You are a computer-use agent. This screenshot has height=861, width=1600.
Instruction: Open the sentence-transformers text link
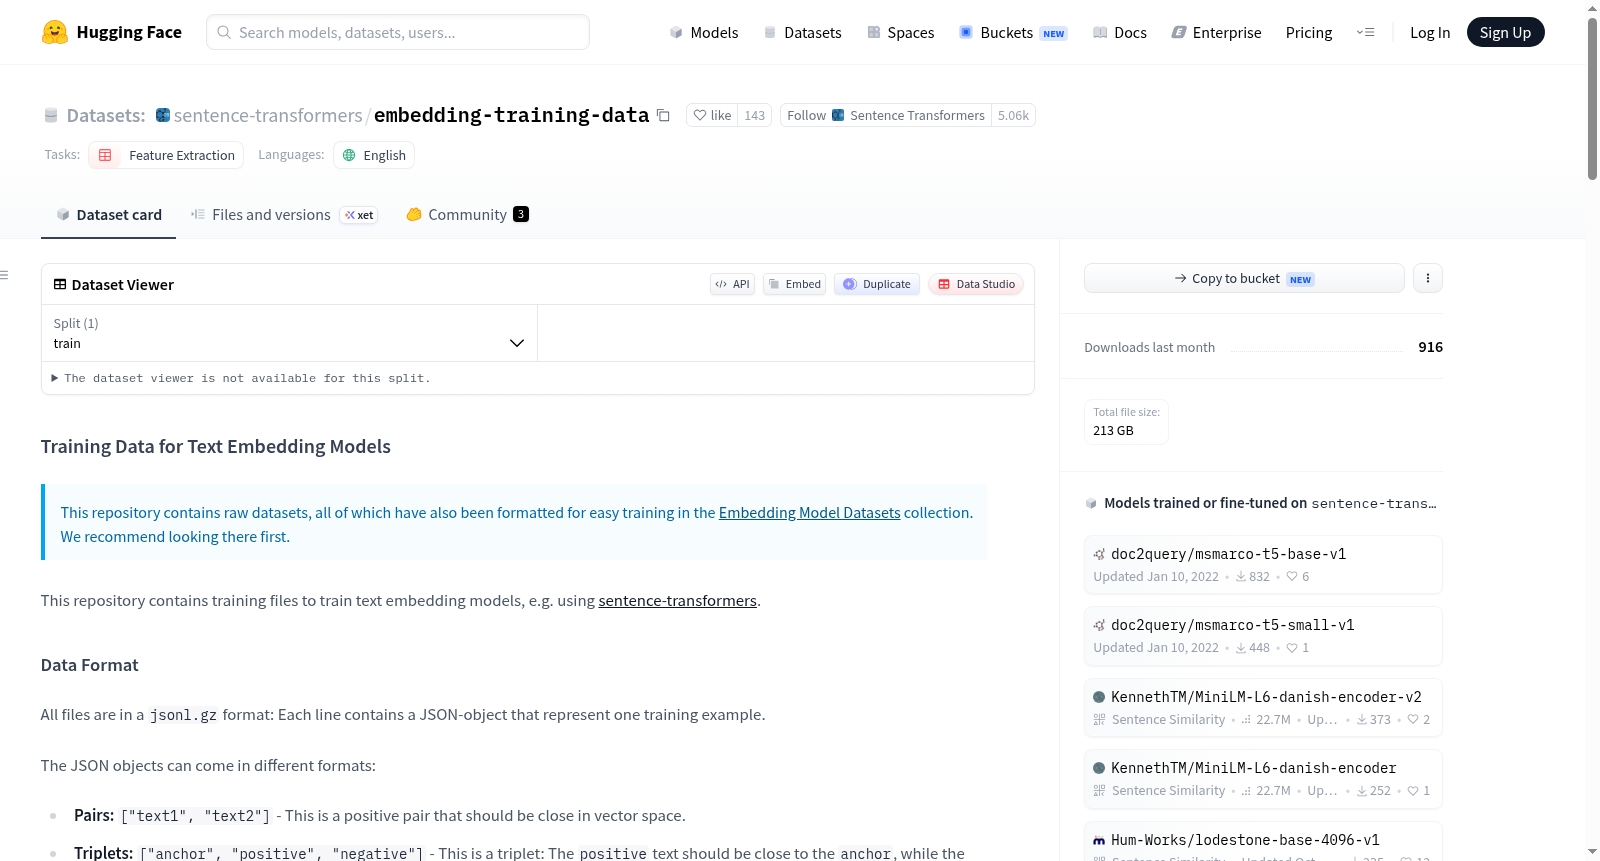[x=677, y=601]
